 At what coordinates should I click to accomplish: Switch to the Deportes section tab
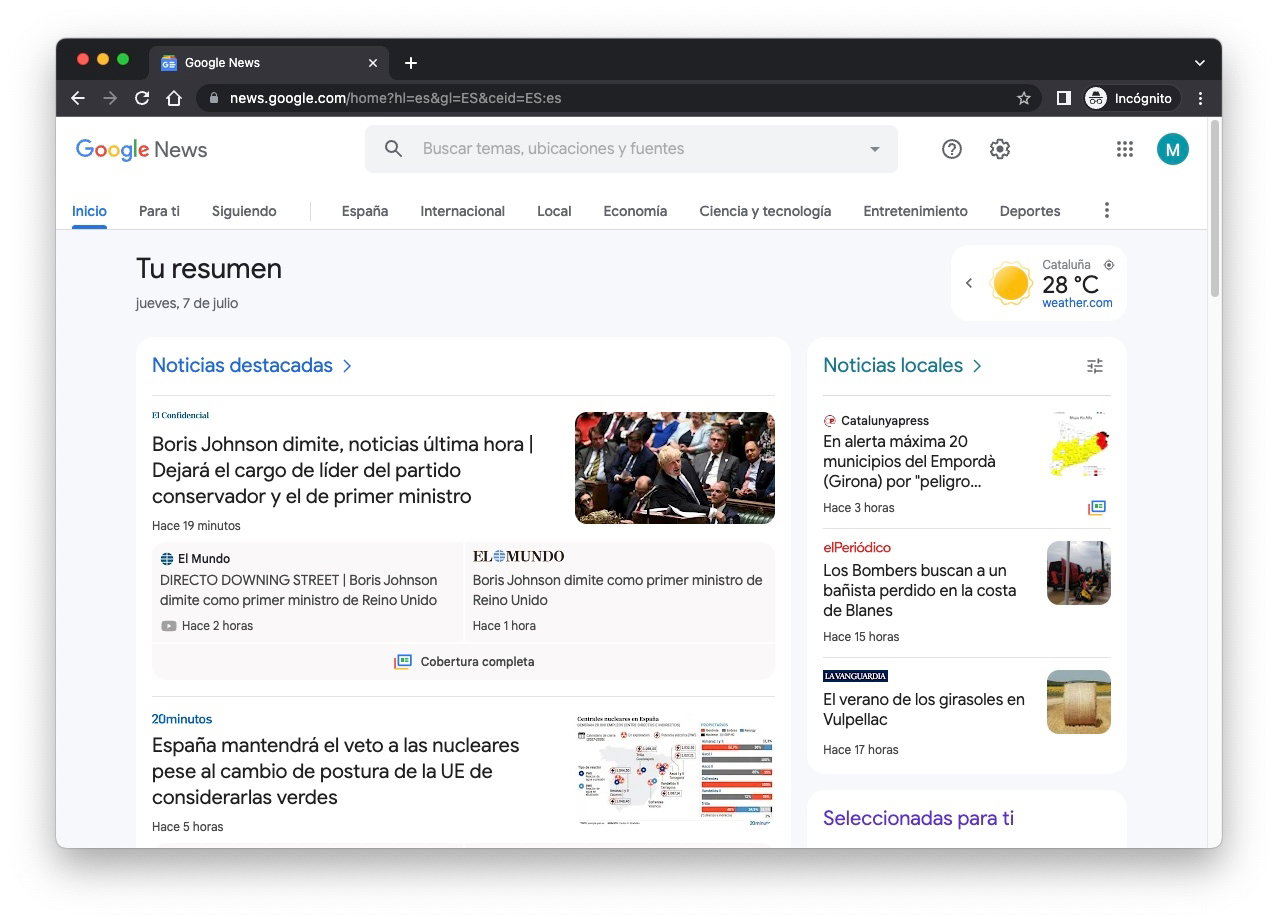[x=1029, y=211]
